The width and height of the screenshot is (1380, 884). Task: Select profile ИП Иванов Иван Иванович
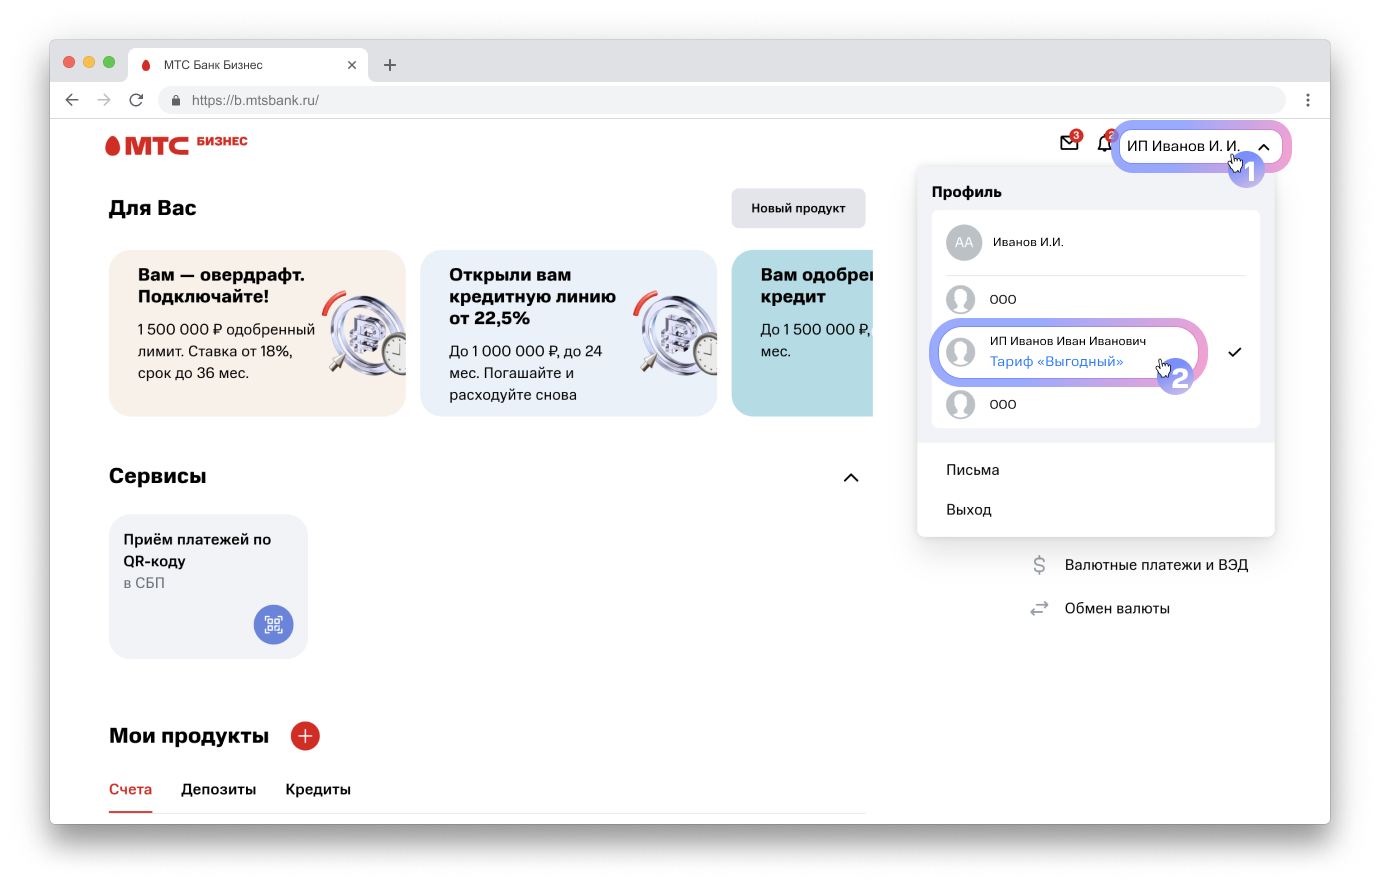1068,351
